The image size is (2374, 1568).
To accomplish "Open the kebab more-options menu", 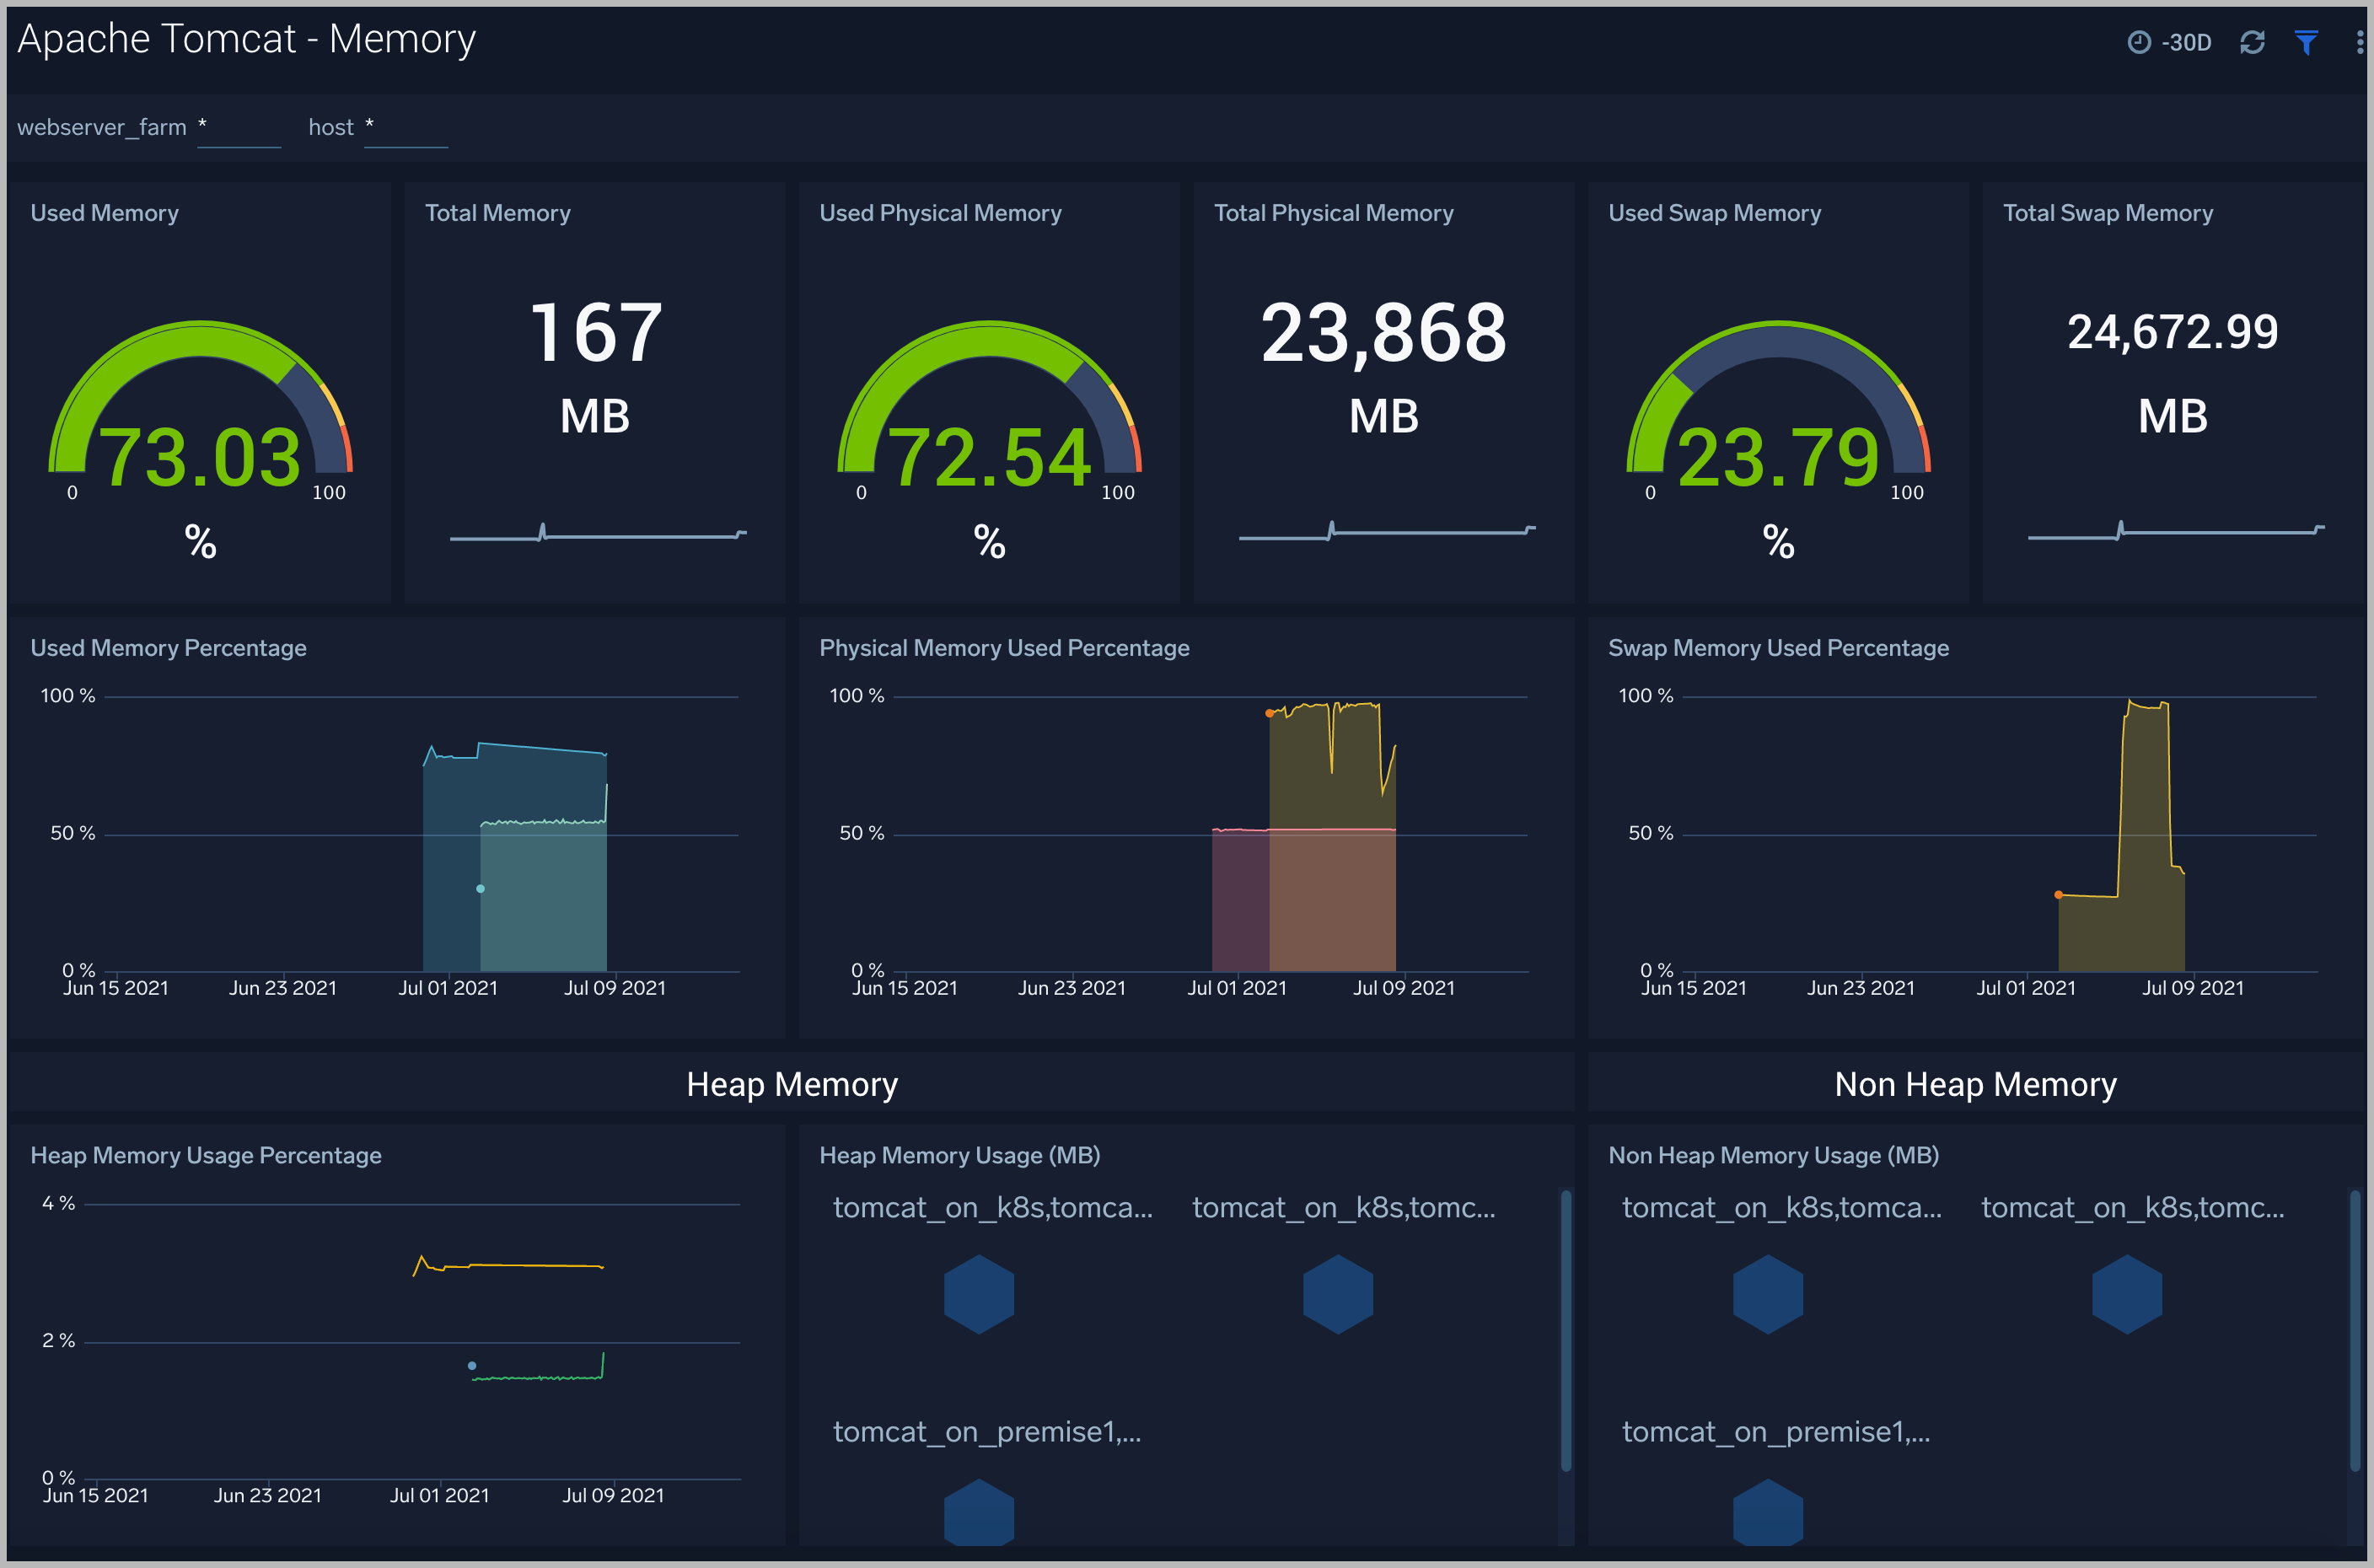I will point(2360,42).
